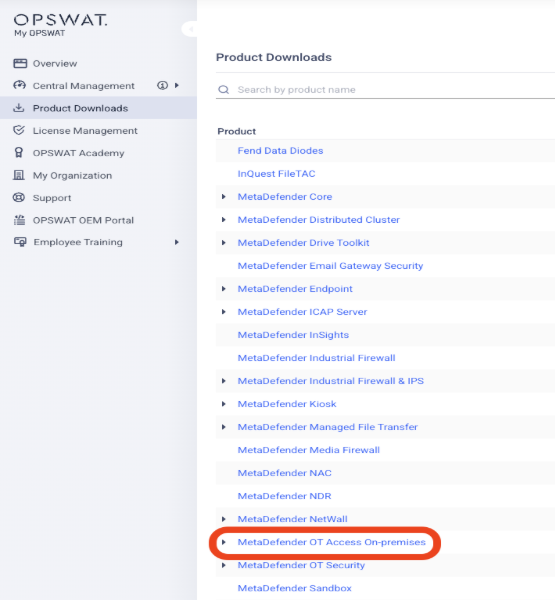Open MetaDefender Sandbox product link
Screen dimensions: 555x600
[294, 588]
